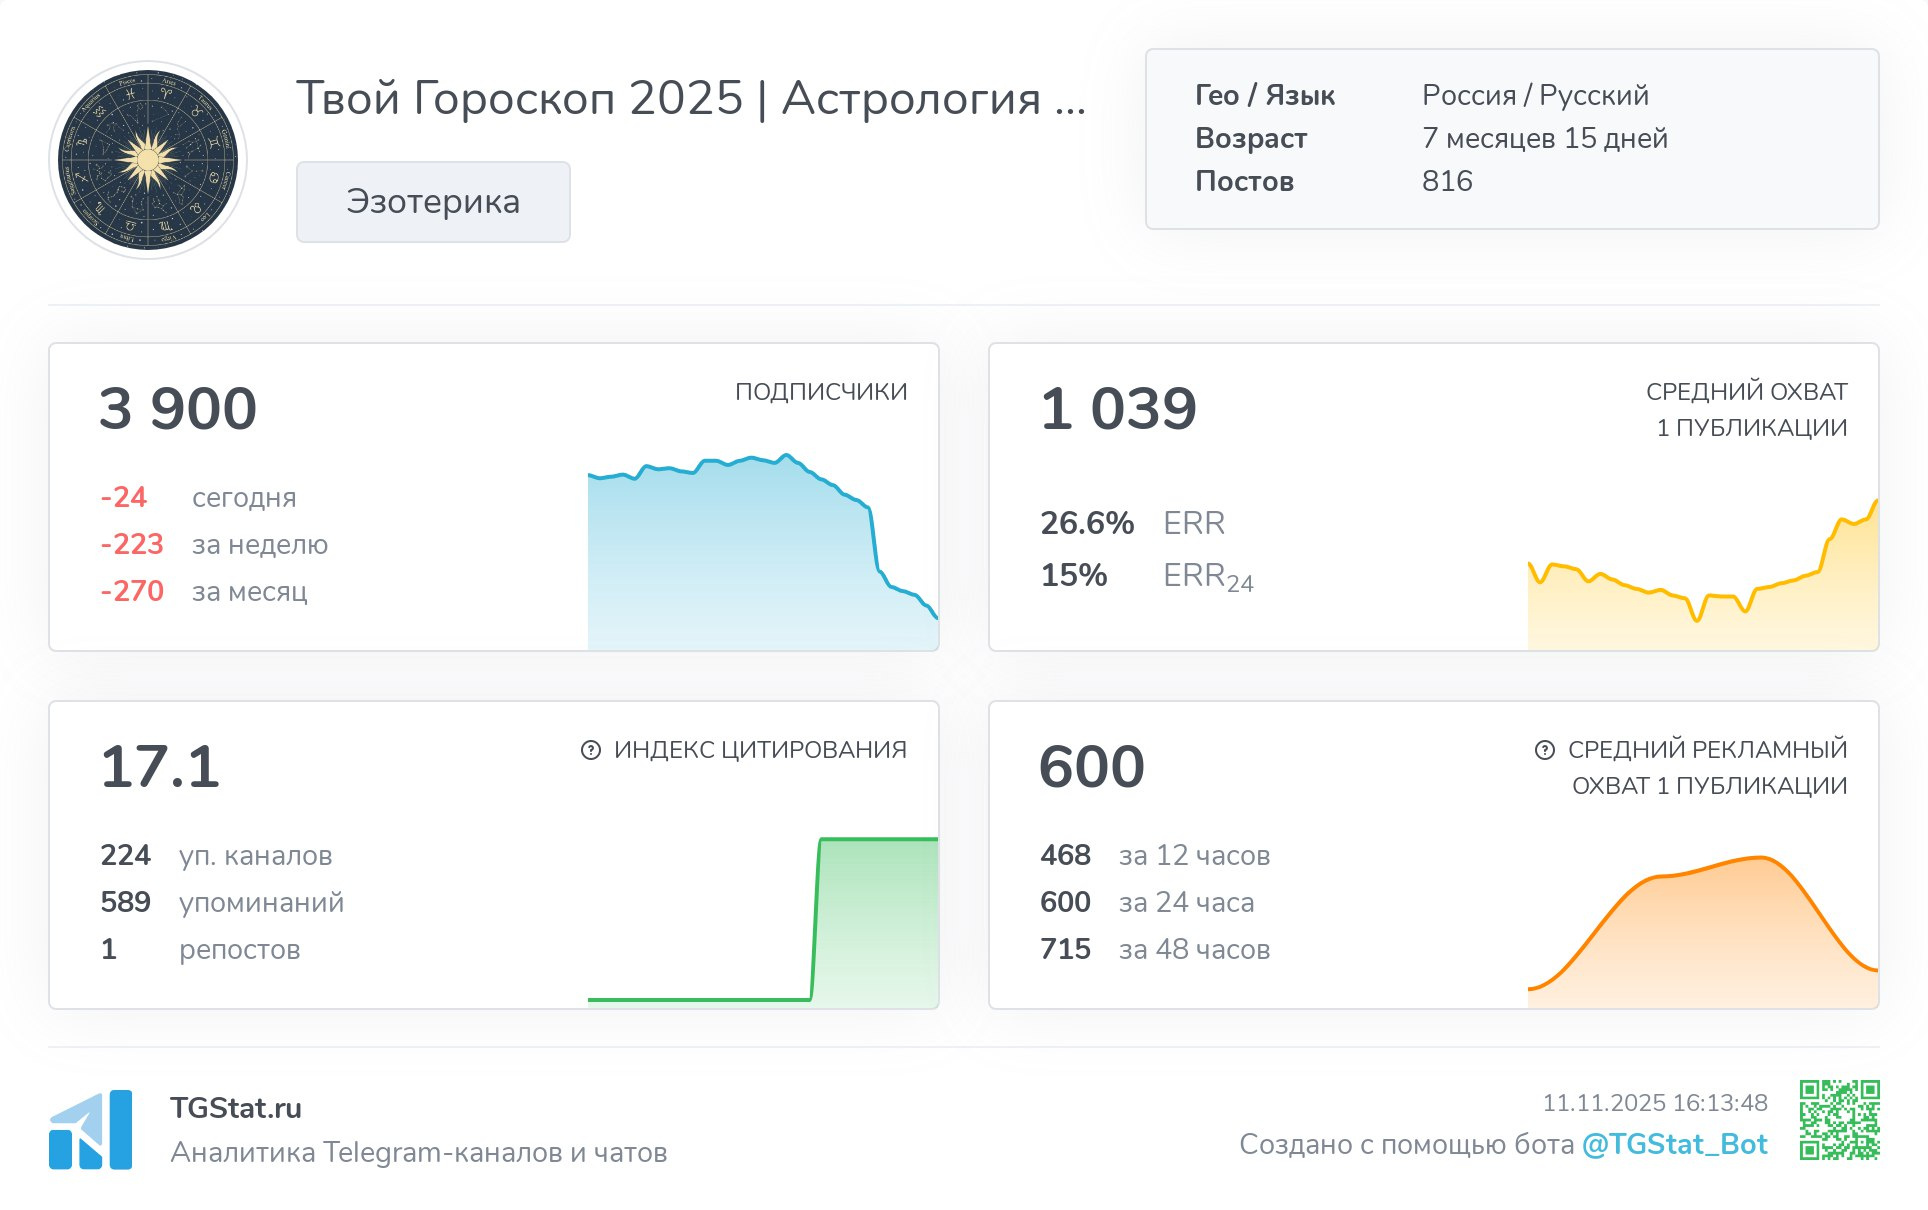Click the TGStat bar-chart logo icon
The height and width of the screenshot is (1210, 1928).
[90, 1130]
